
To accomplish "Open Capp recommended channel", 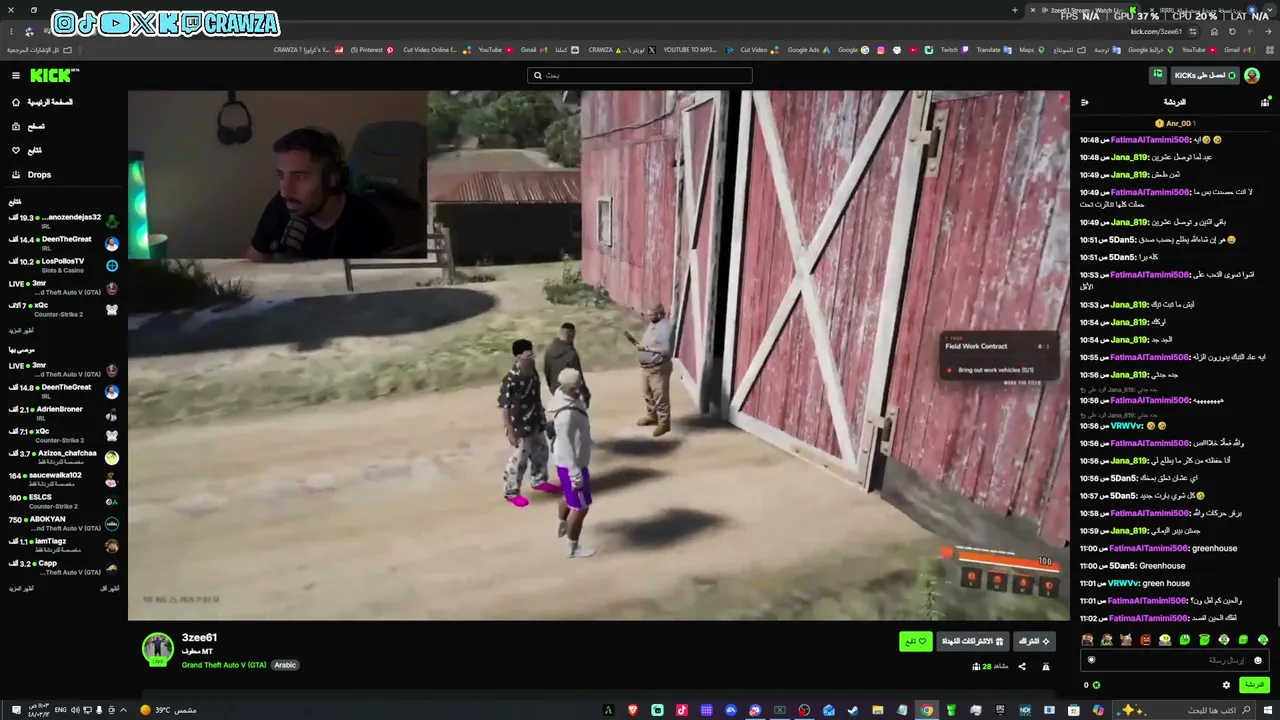I will [64, 567].
